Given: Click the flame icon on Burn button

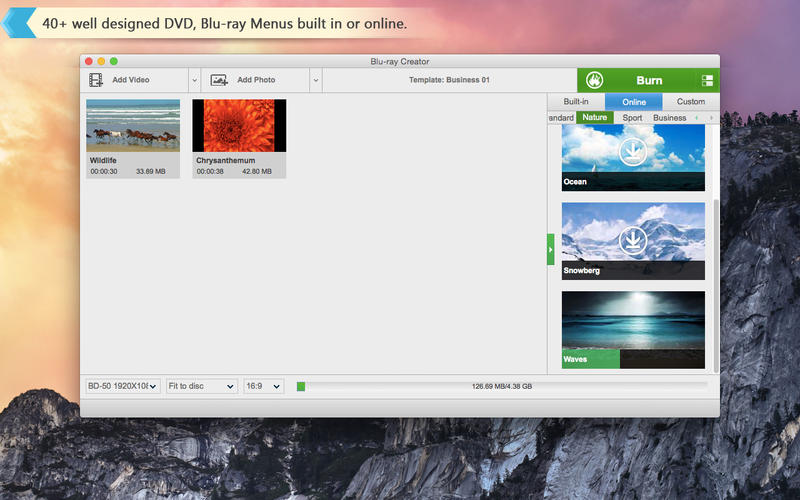Looking at the screenshot, I should (x=594, y=80).
